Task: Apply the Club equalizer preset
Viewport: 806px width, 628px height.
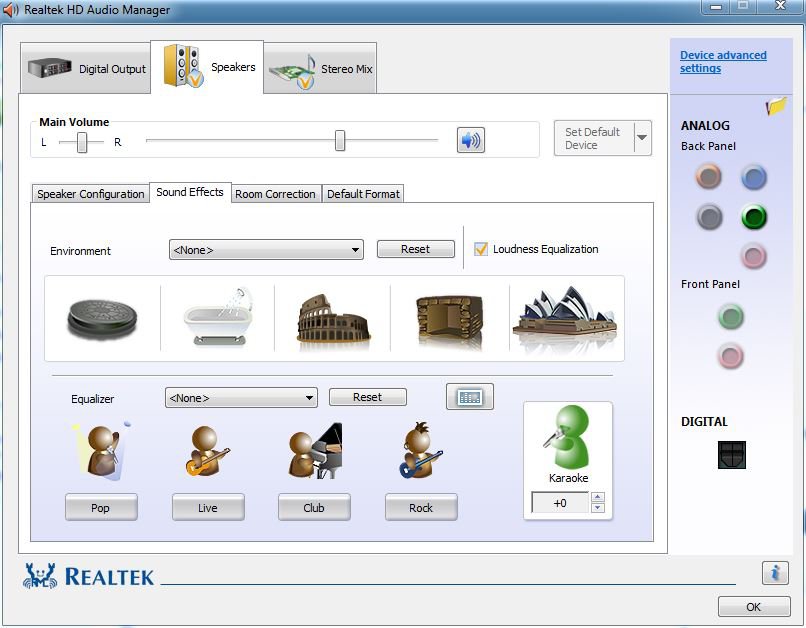Action: (x=314, y=507)
